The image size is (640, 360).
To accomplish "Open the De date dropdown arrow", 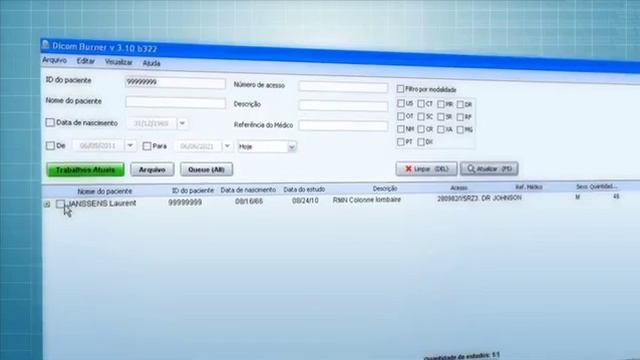I will (130, 146).
